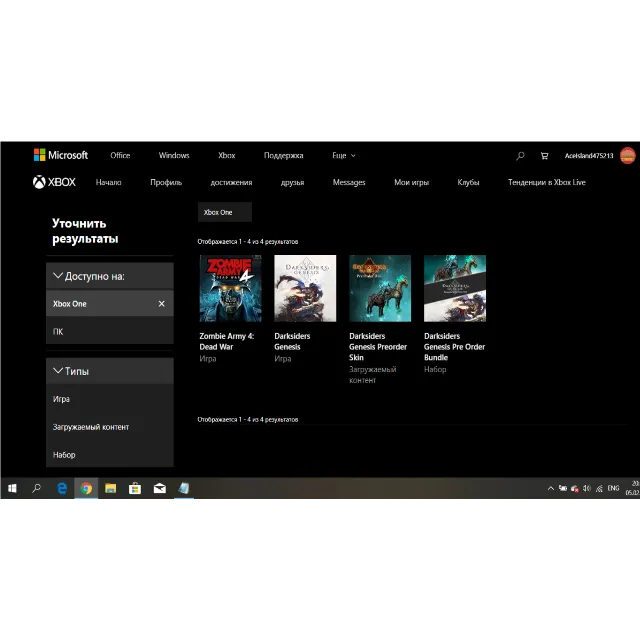
Task: Click the Darksiders Genesis Preorder Skin title
Action: [378, 347]
